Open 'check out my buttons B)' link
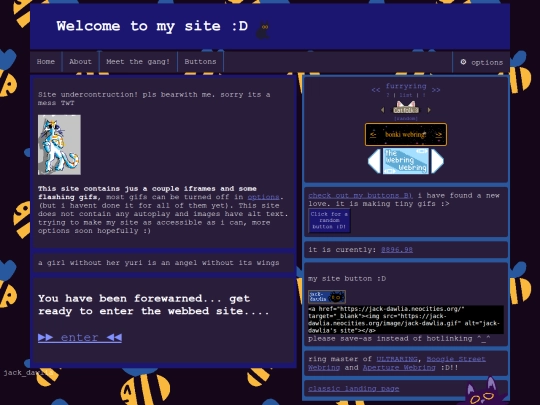The image size is (540, 405). [360, 196]
